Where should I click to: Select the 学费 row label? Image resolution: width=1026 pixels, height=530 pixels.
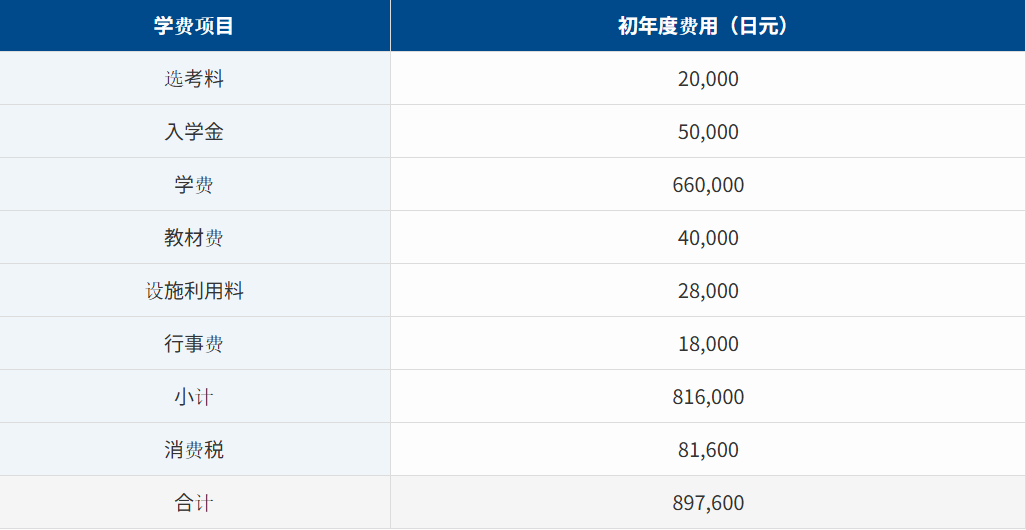[194, 185]
